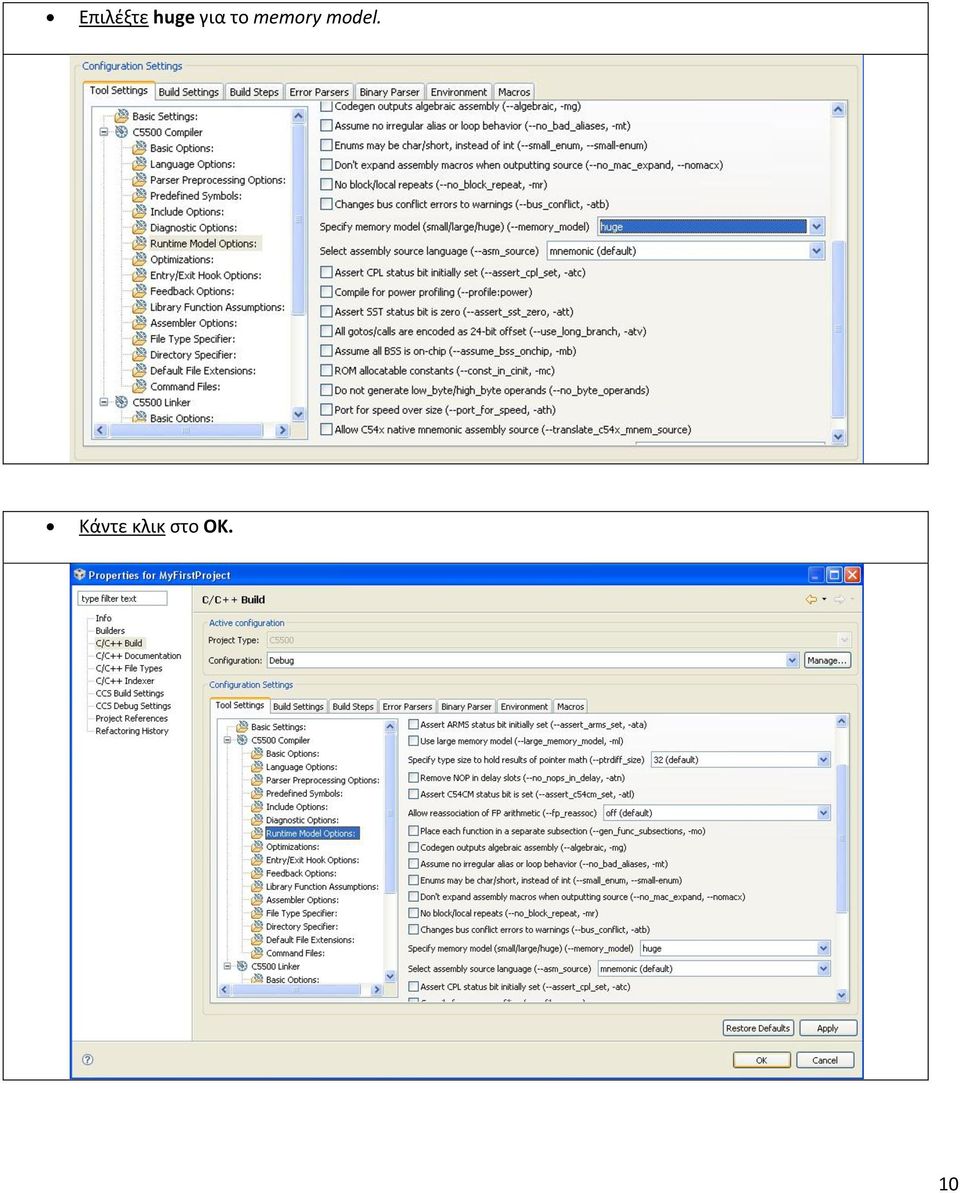This screenshot has height=1193, width=960.
Task: Select C/C++ Build in the Properties window left list
Action: click(x=119, y=643)
